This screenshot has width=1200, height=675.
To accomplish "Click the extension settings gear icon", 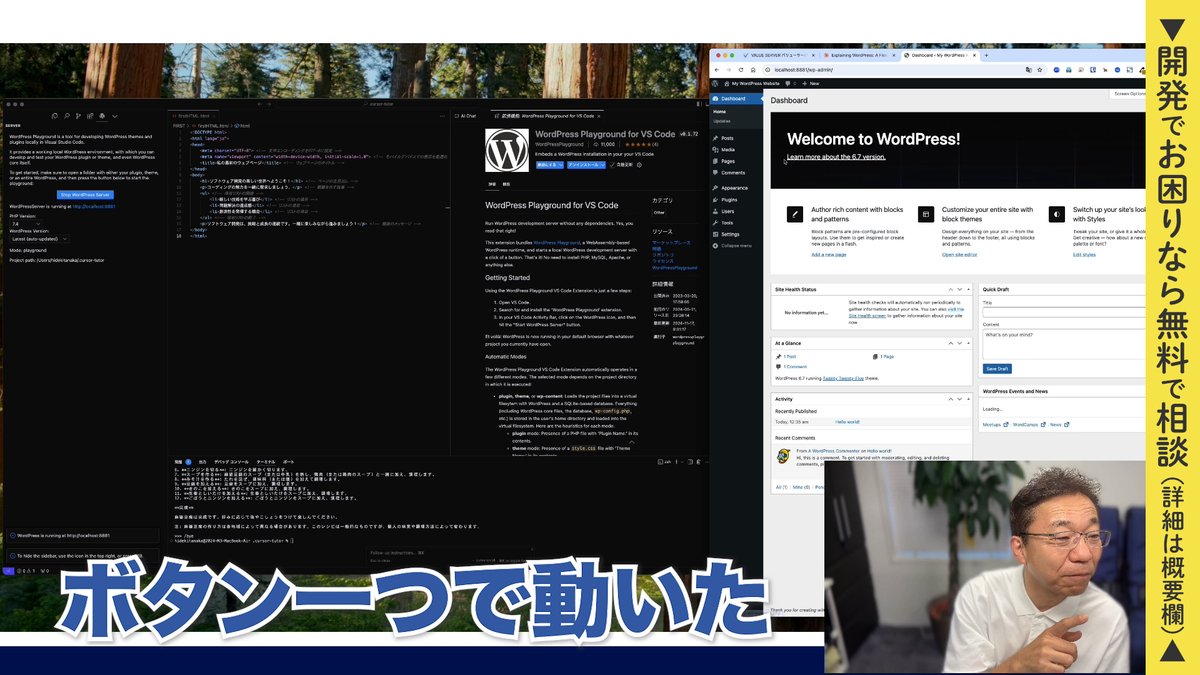I will pos(639,165).
